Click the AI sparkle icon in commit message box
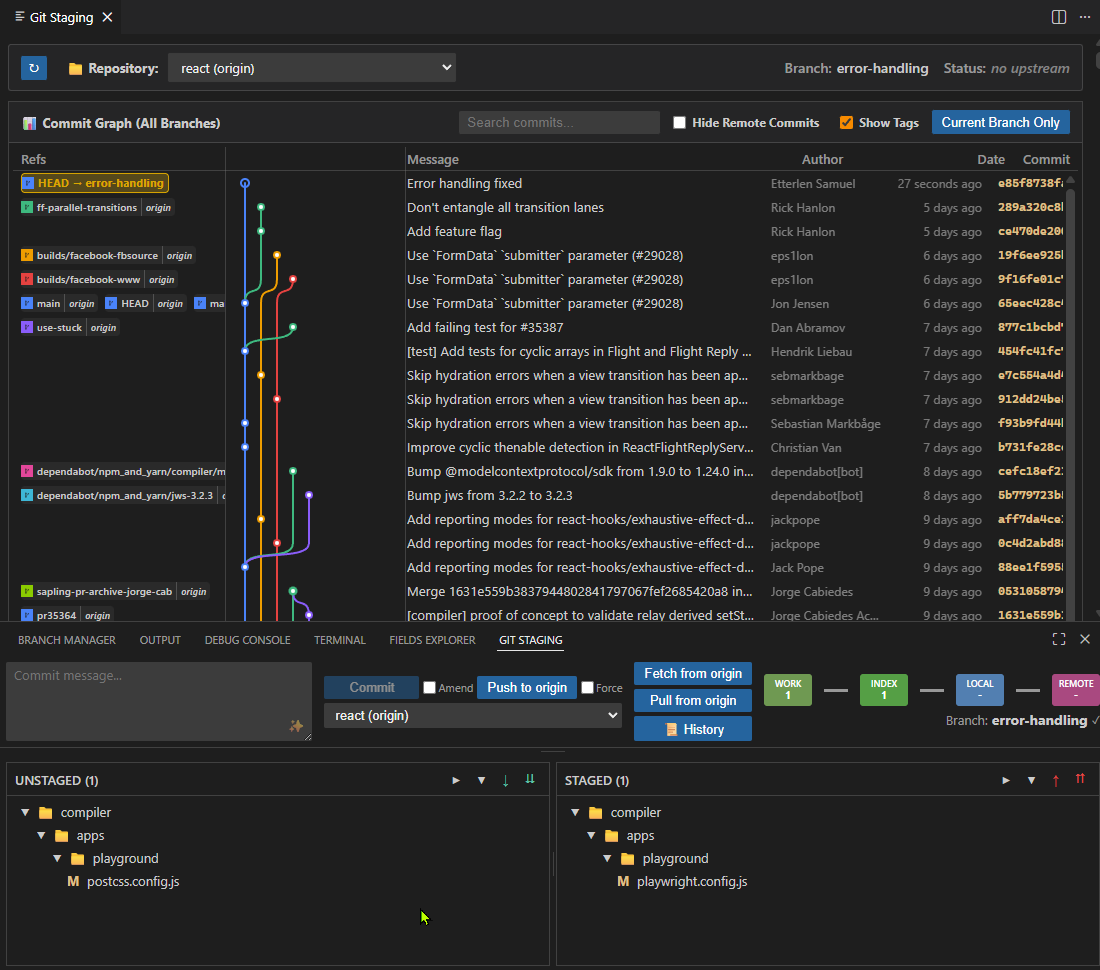This screenshot has height=970, width=1100. (296, 726)
